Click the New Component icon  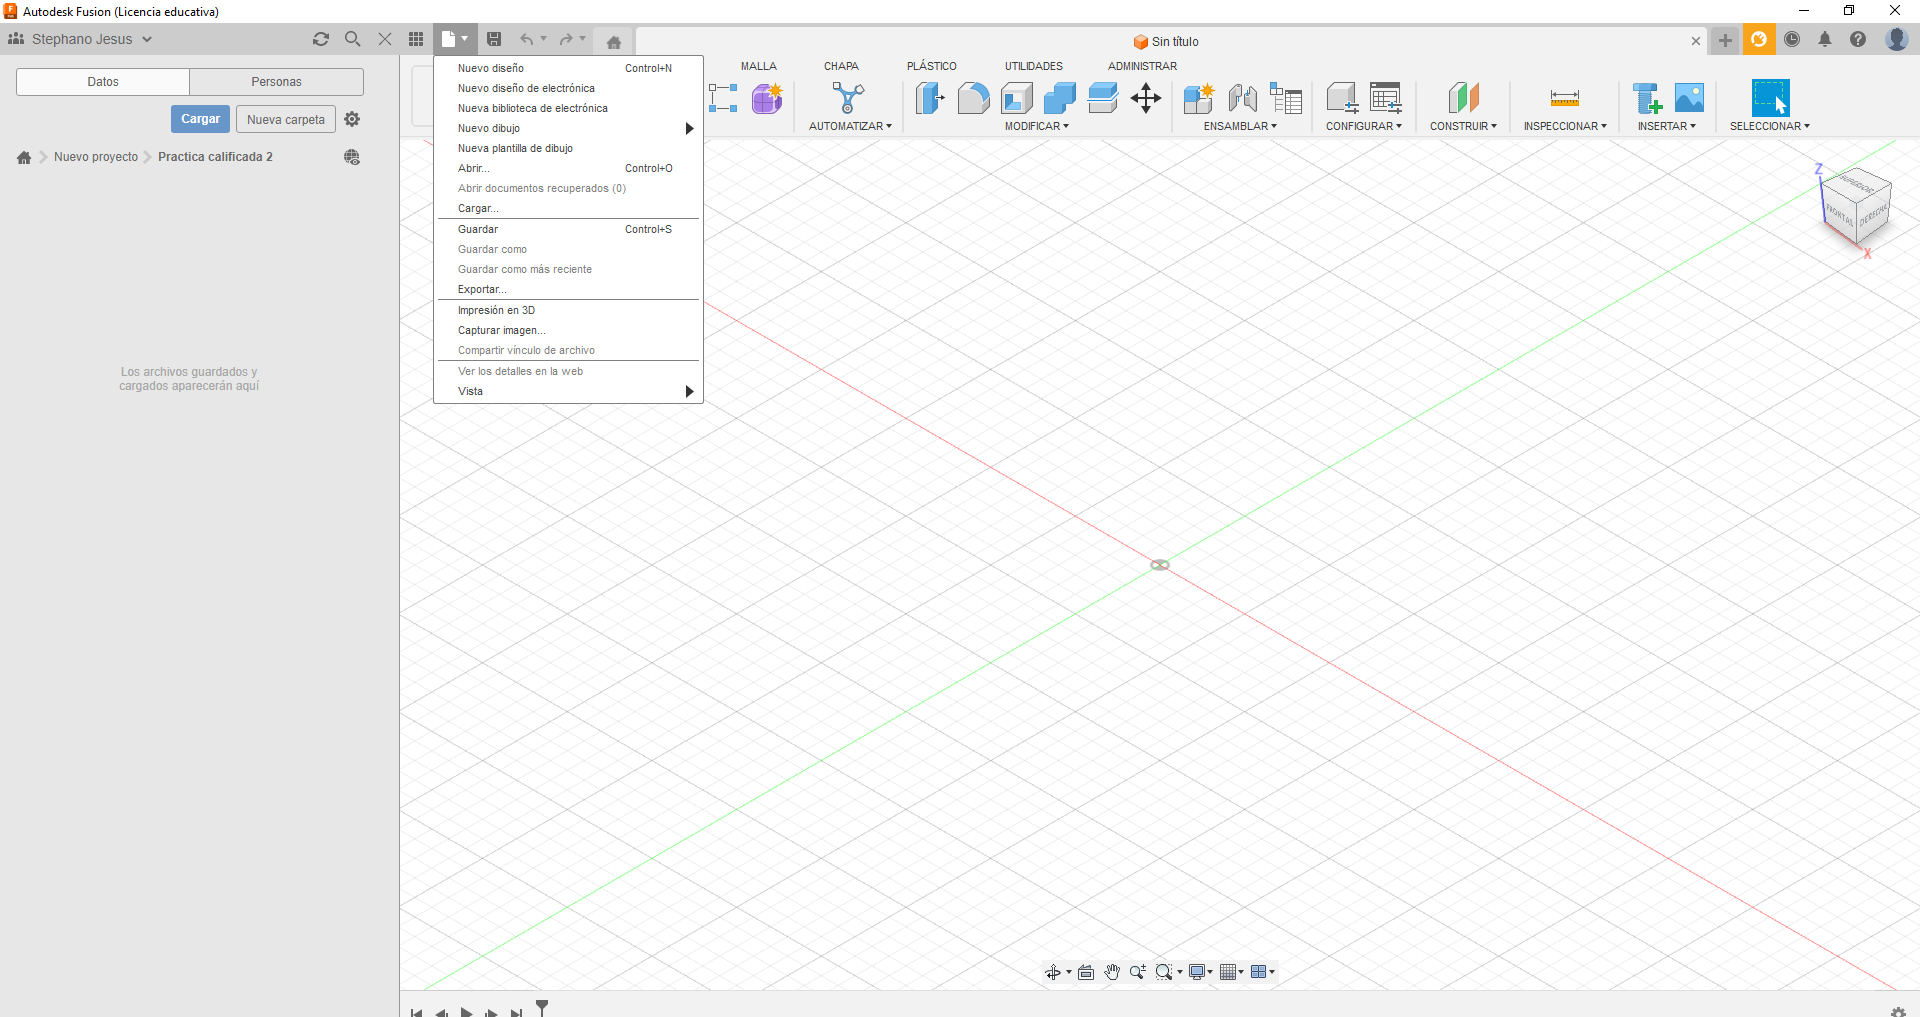tap(1198, 98)
